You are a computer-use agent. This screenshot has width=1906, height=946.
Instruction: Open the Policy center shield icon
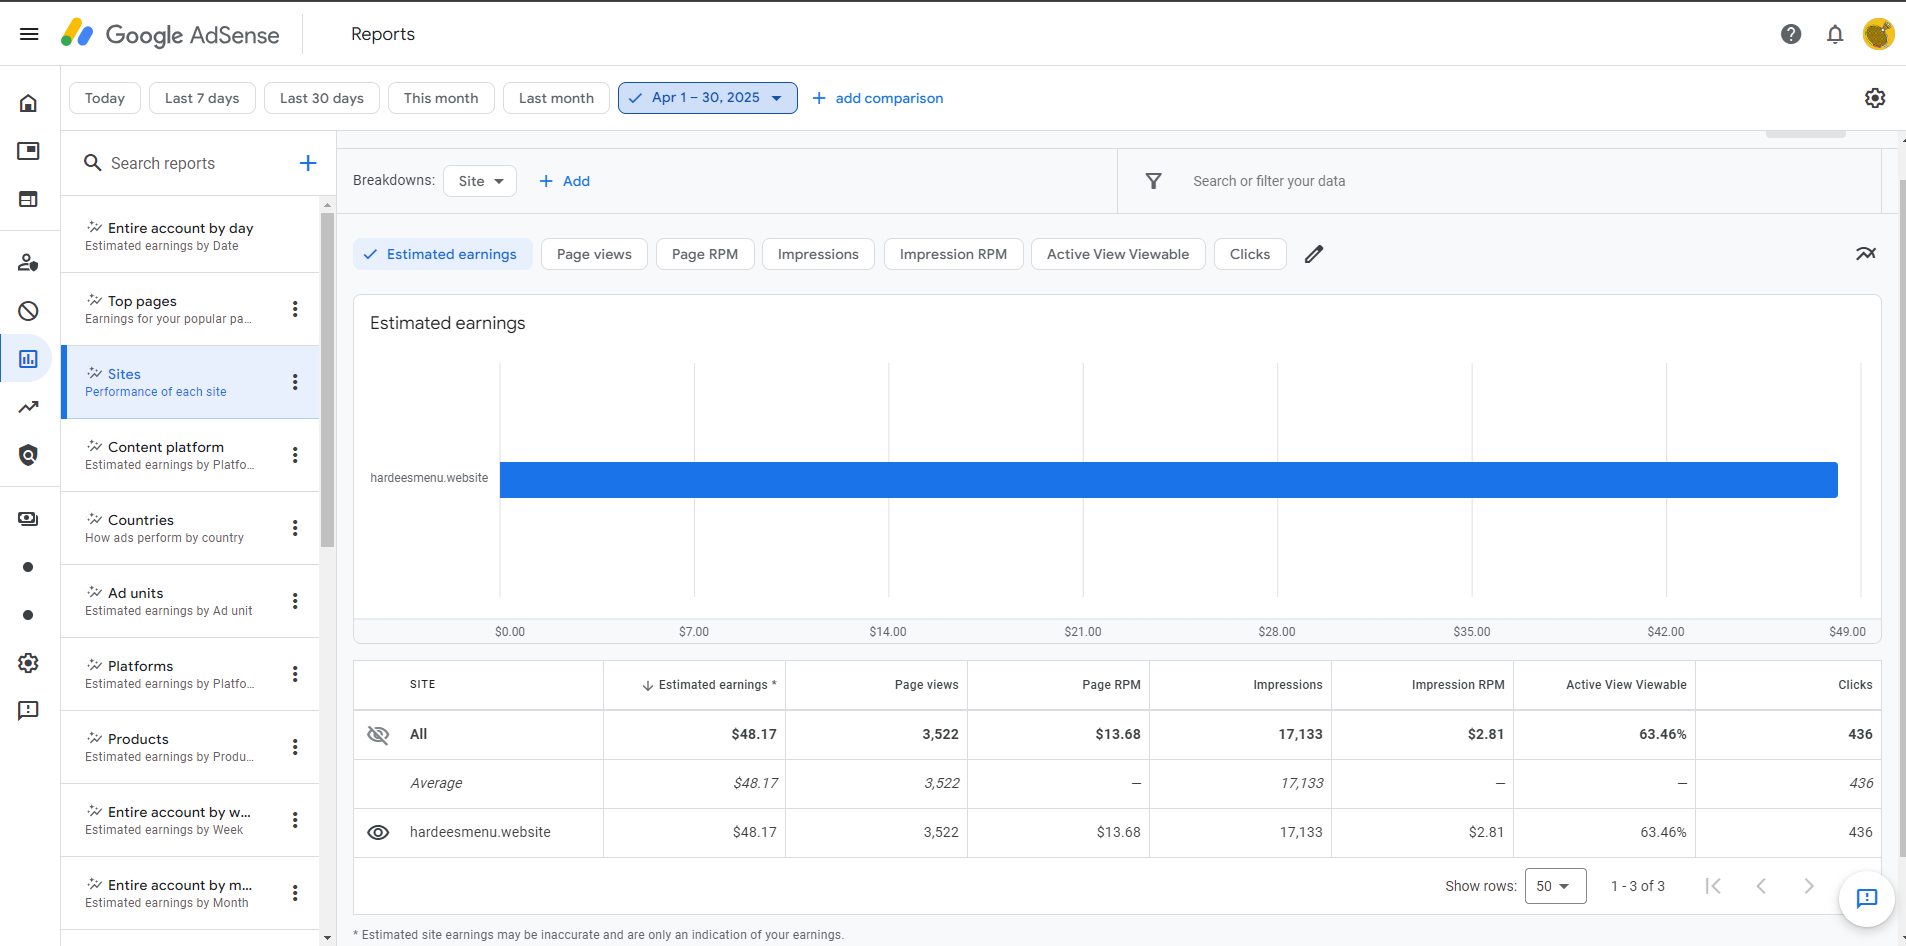28,455
